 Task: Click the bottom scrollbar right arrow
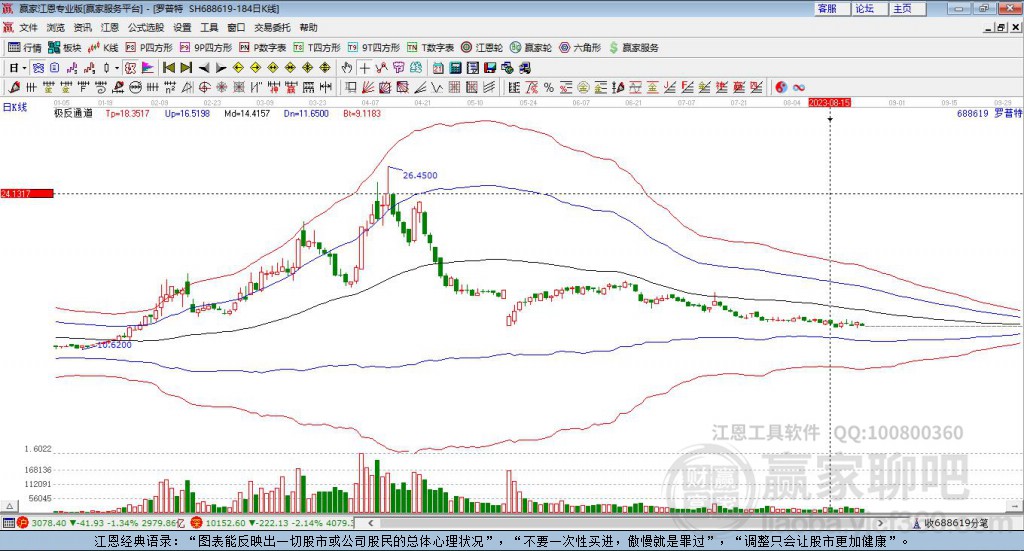tap(880, 523)
